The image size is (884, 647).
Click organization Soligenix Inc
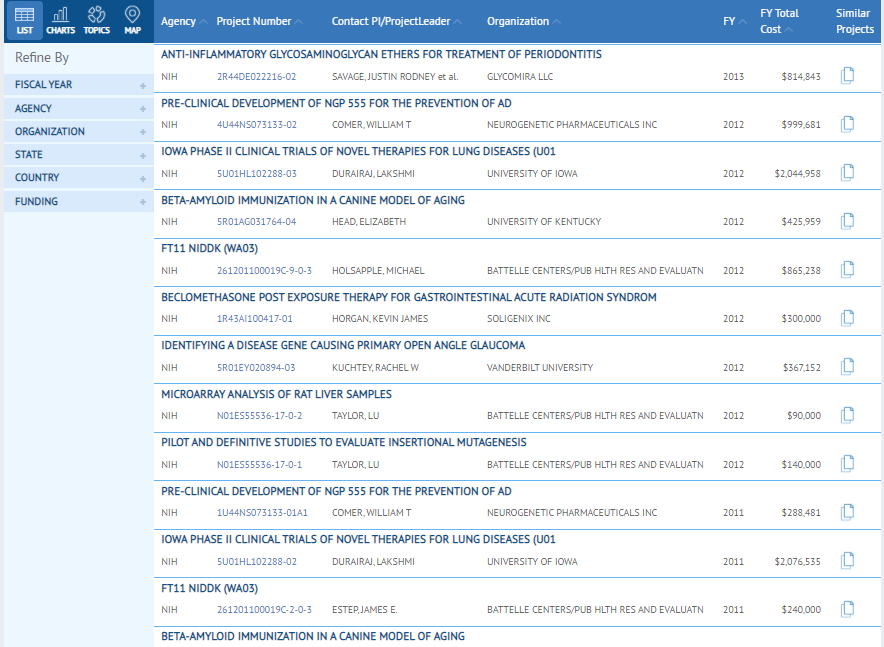519,318
